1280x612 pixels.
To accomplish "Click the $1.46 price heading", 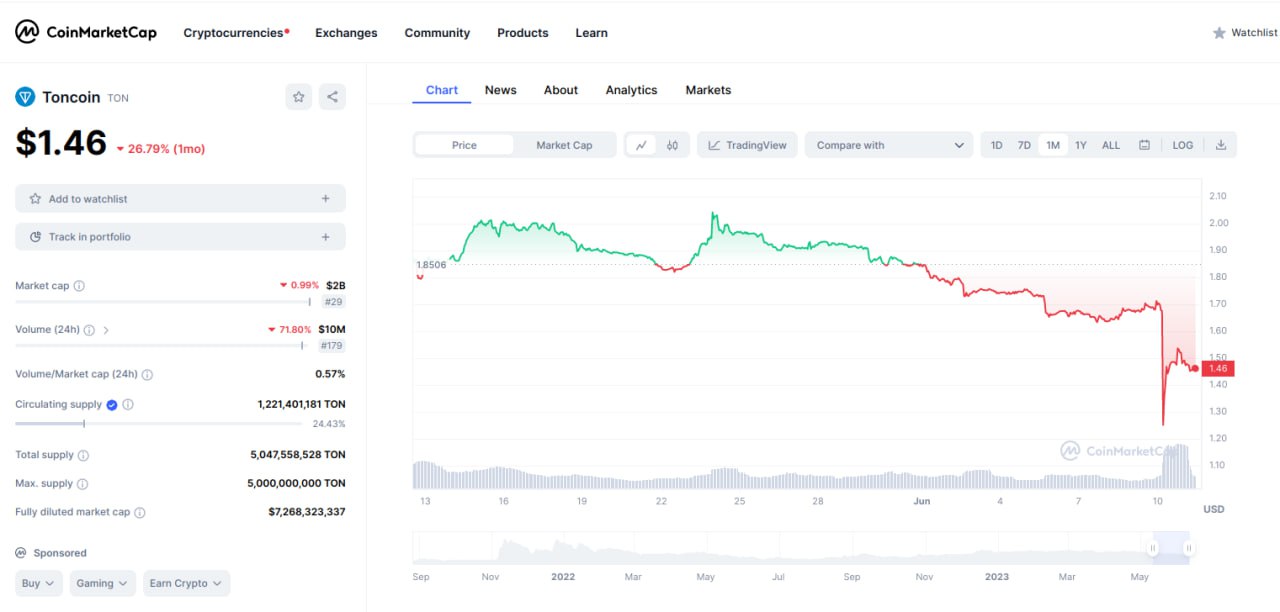I will pos(61,143).
